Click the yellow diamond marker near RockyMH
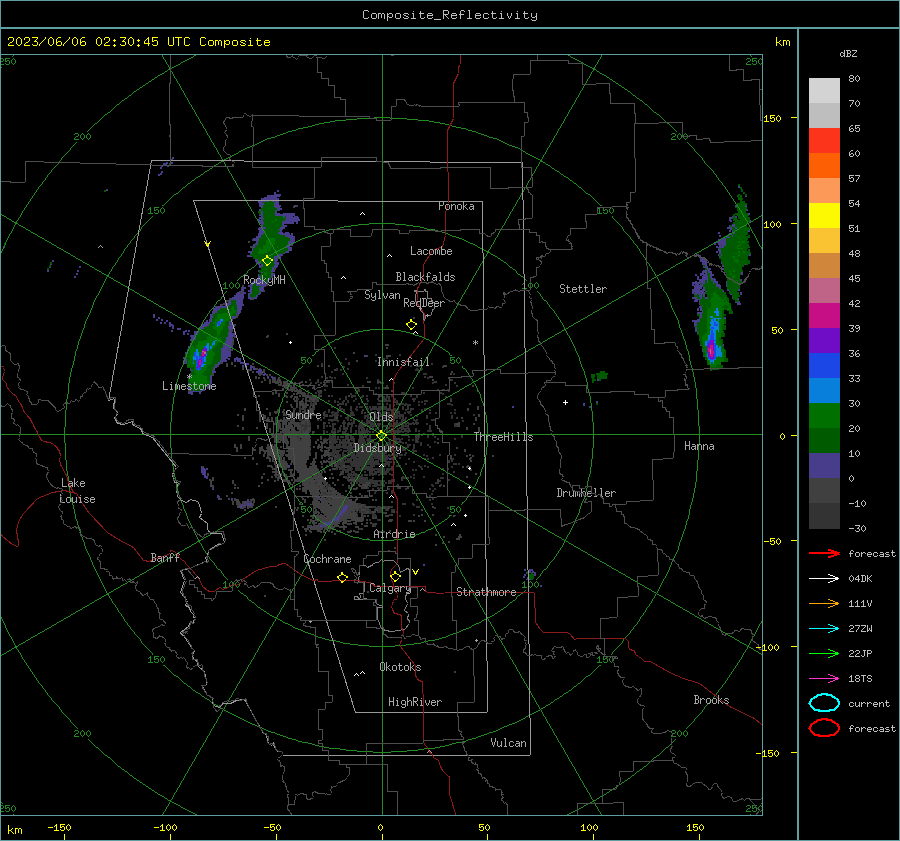 [267, 261]
